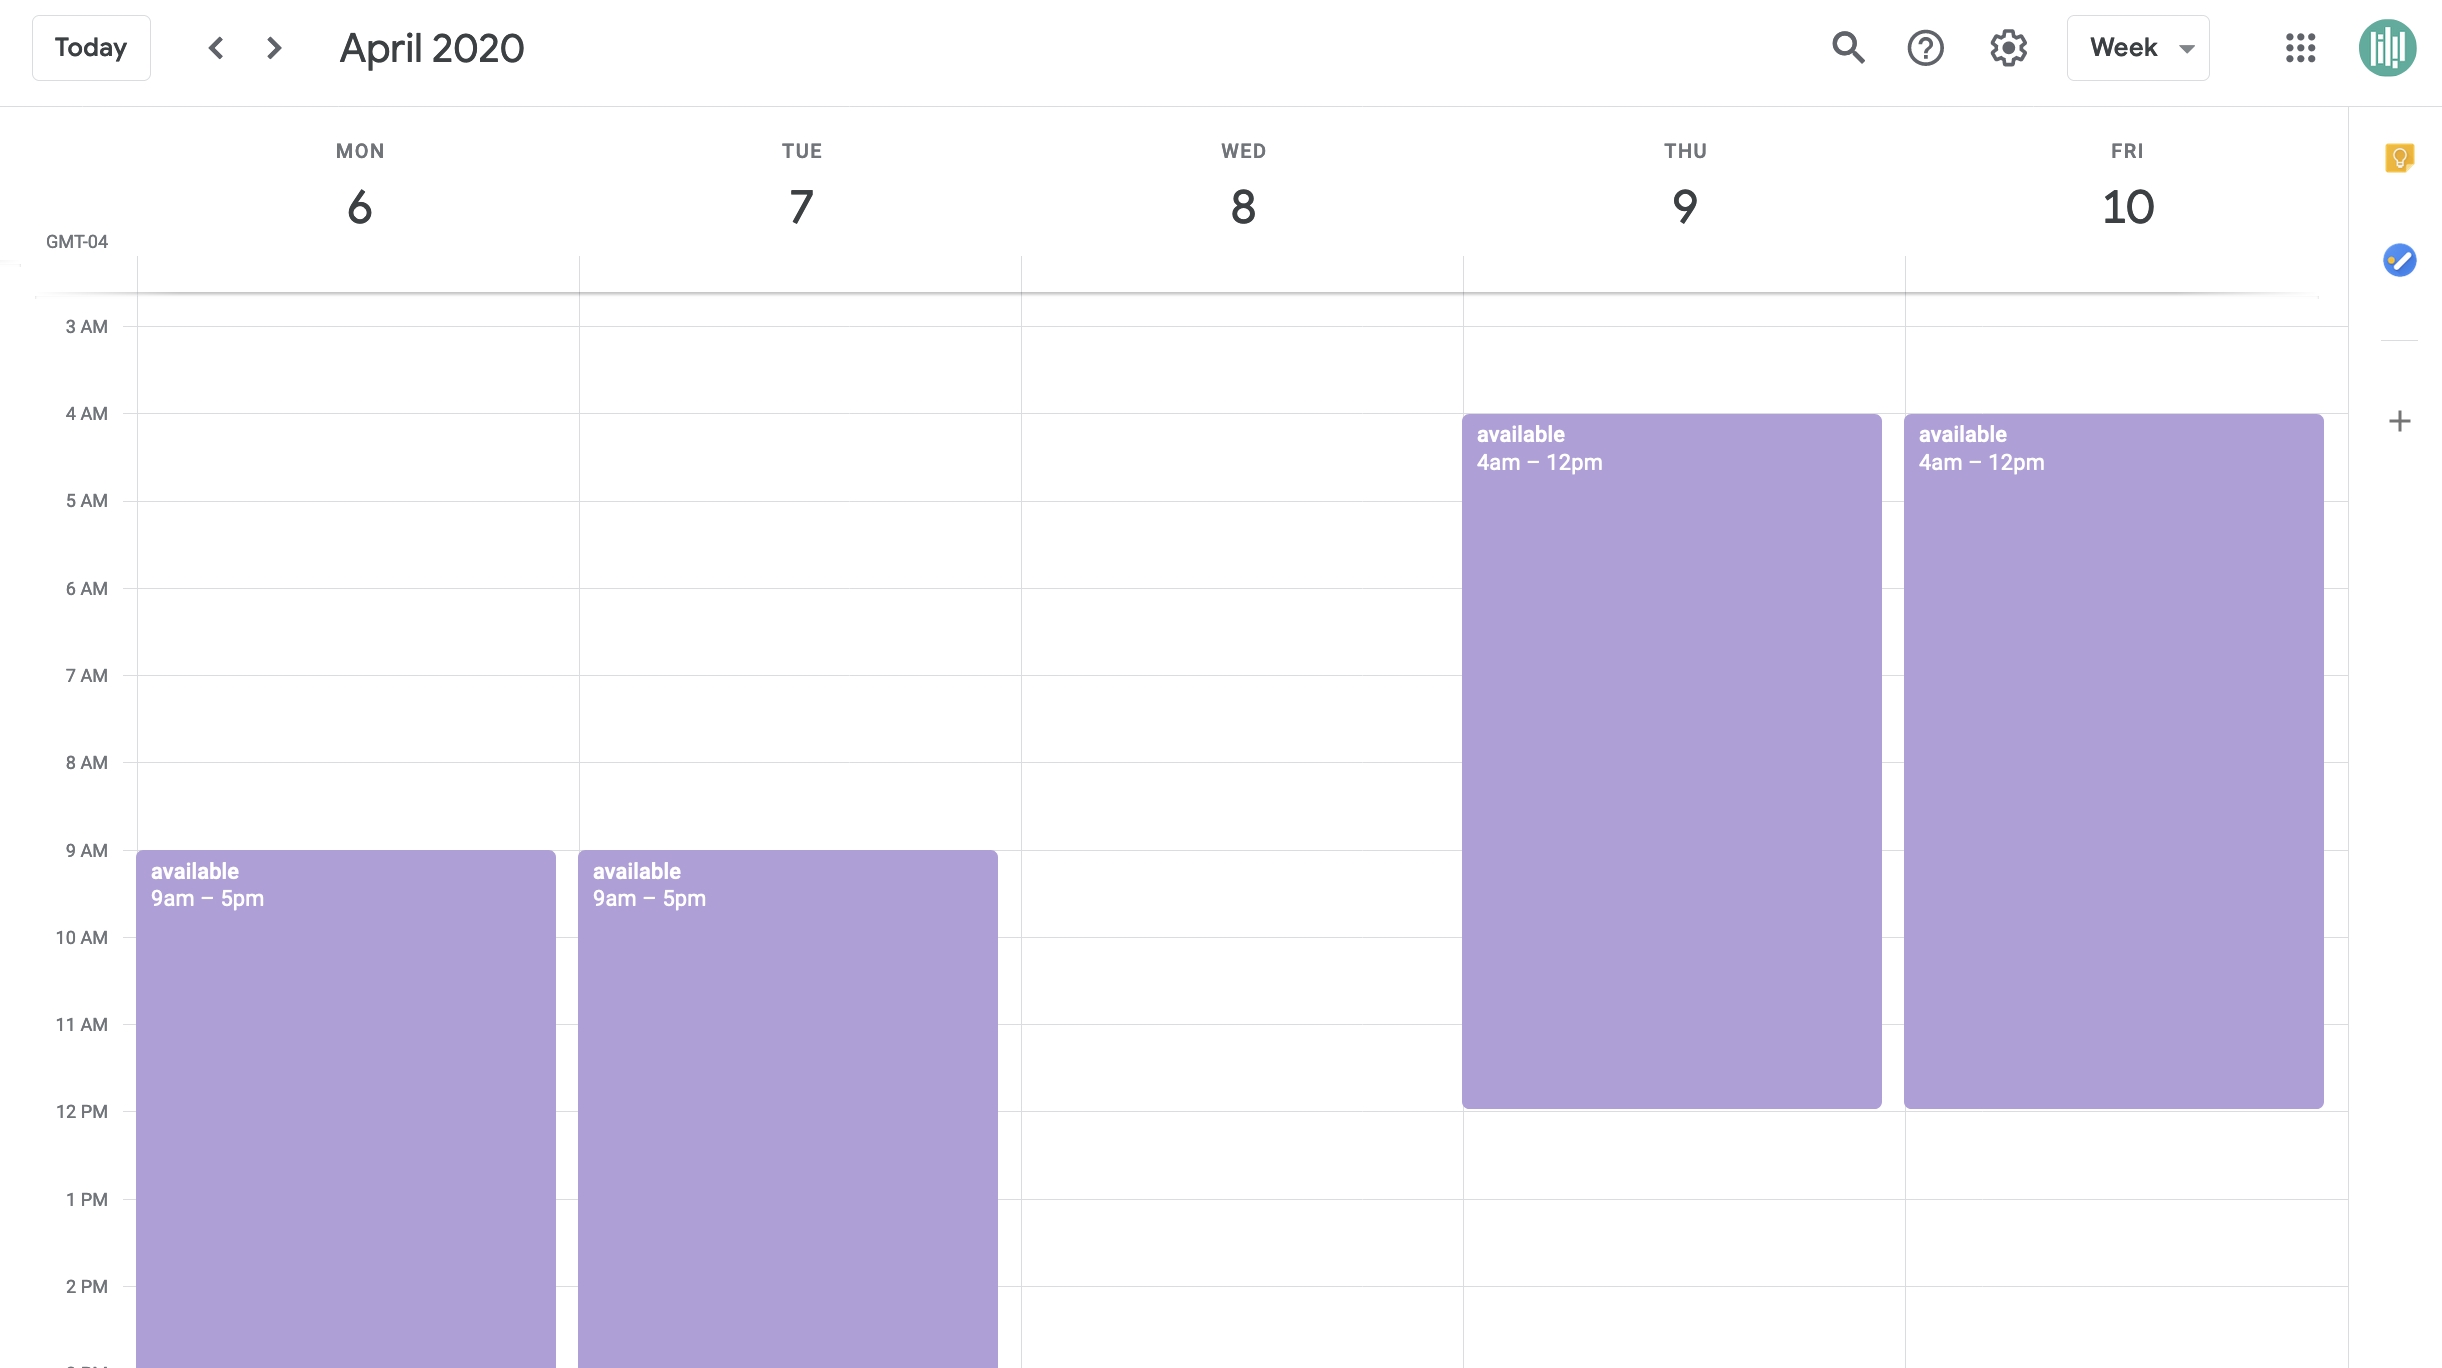Click the add new event plus icon
This screenshot has height=1368, width=2442.
coord(2400,421)
